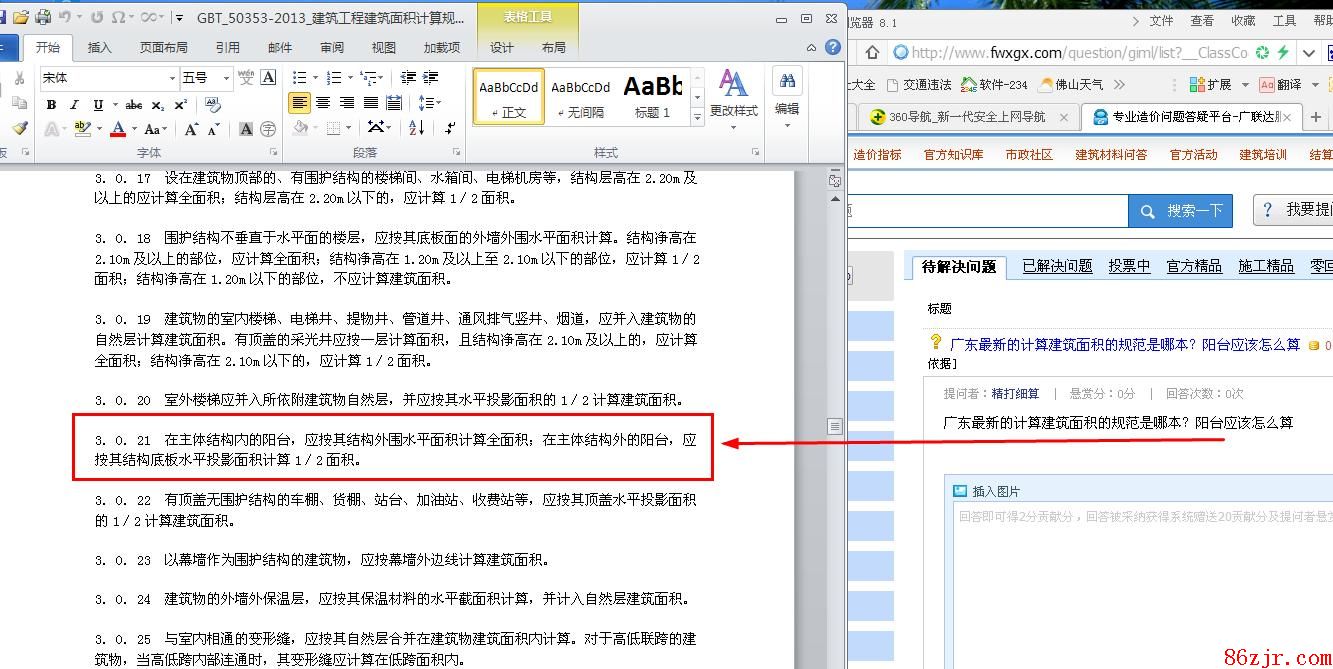Toggle bold formatting in the Word ribbon
Image resolution: width=1333 pixels, height=669 pixels.
point(51,105)
